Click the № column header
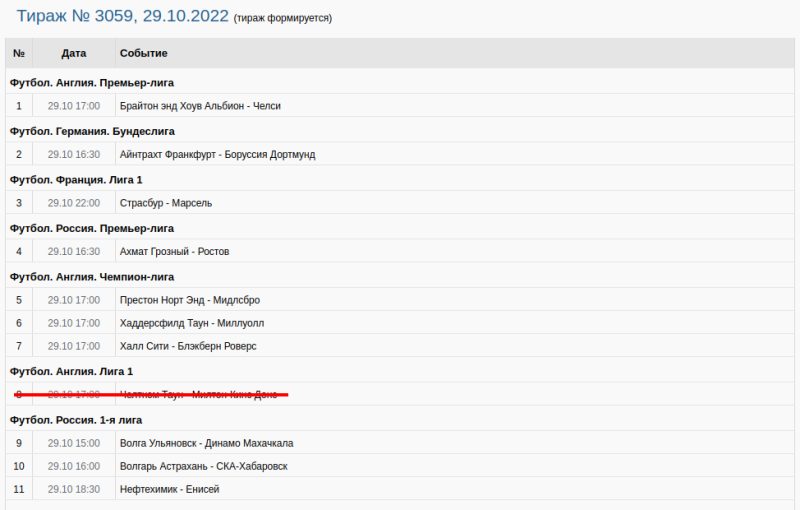This screenshot has height=510, width=800. point(19,53)
